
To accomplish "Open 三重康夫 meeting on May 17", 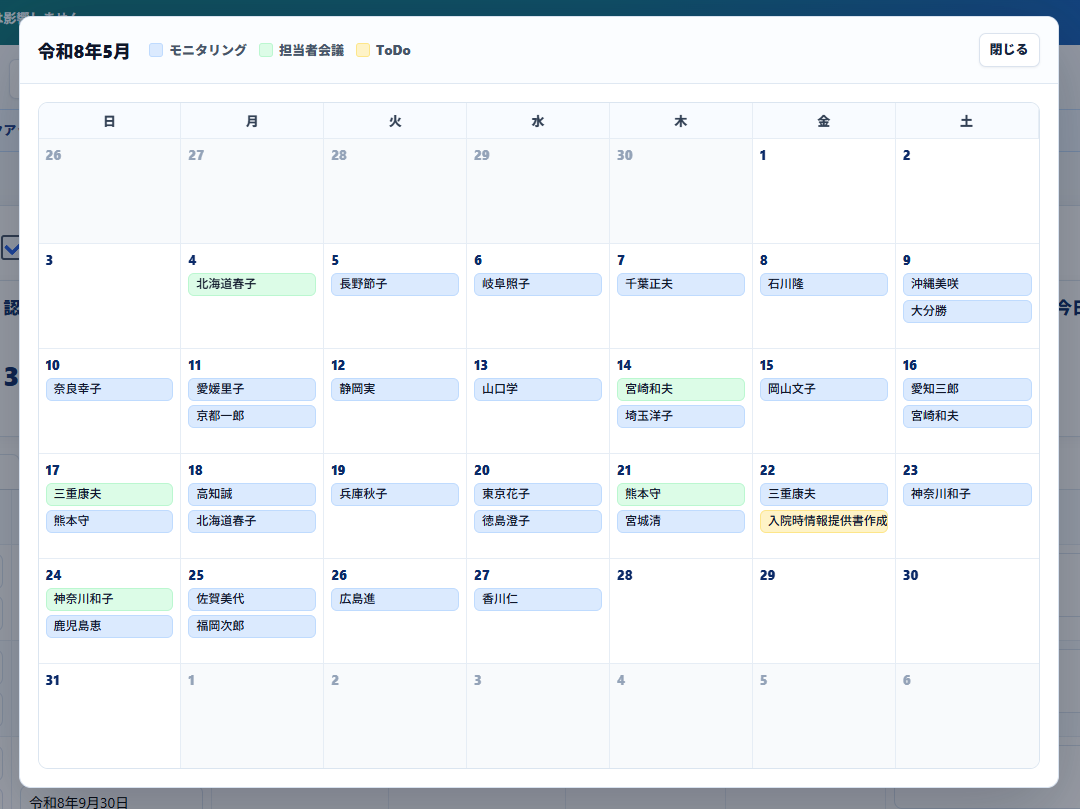I will pyautogui.click(x=110, y=494).
